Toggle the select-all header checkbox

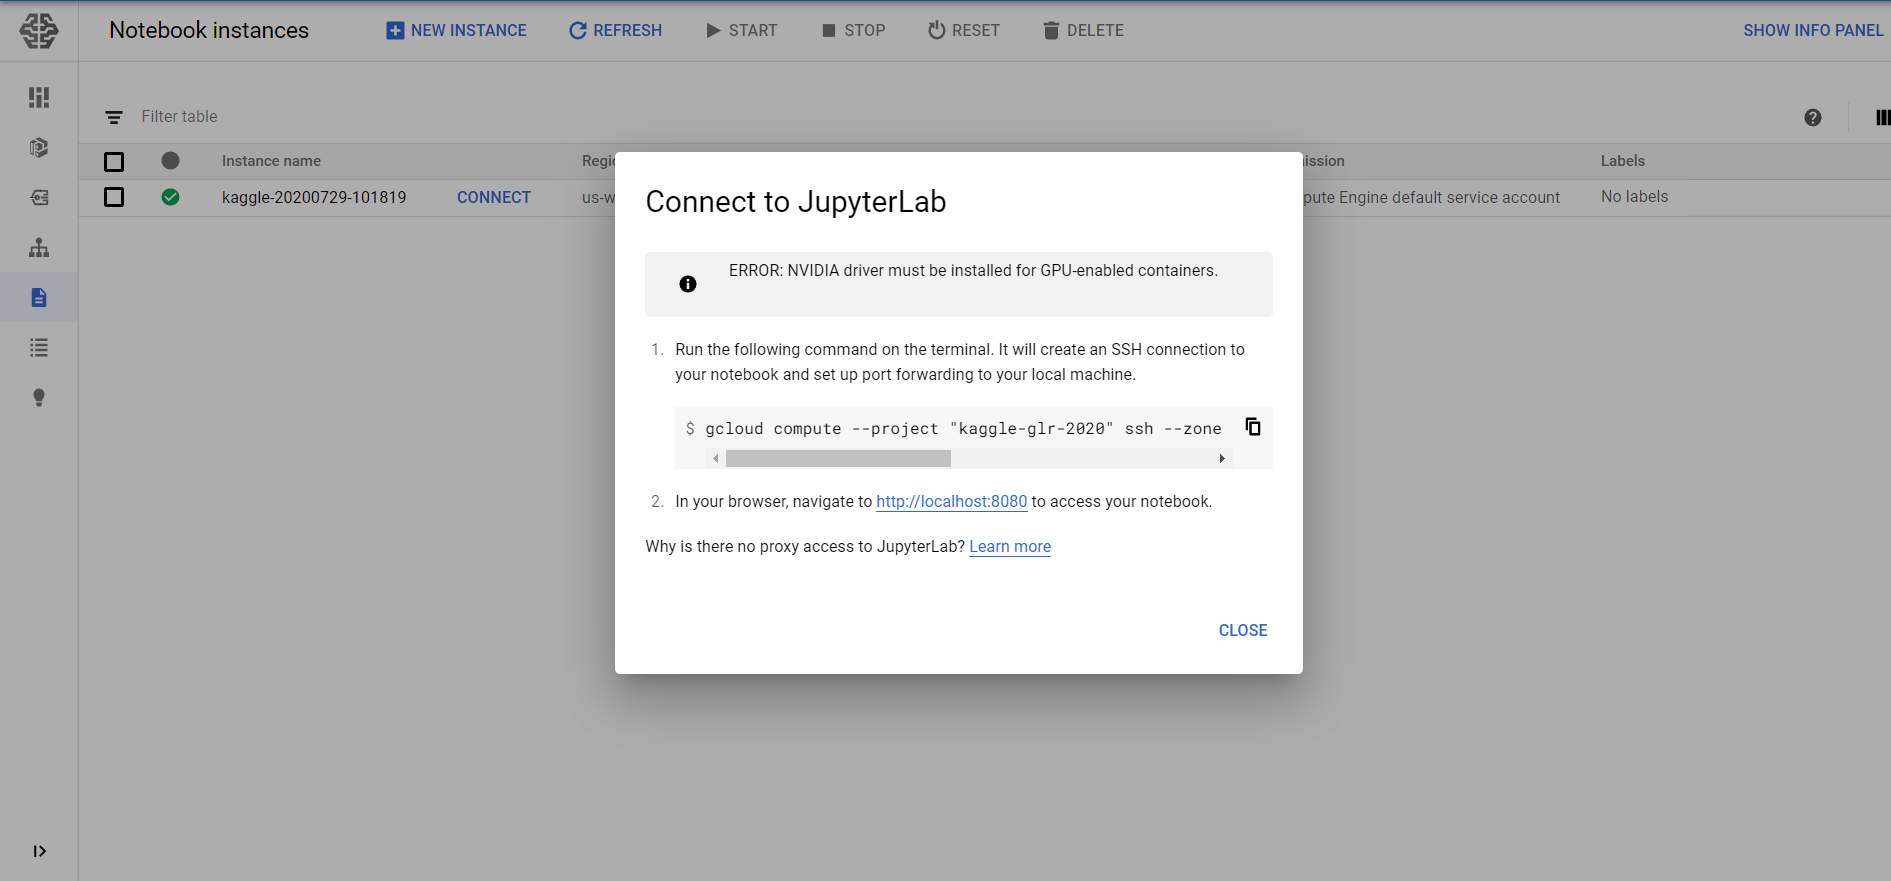pyautogui.click(x=114, y=161)
